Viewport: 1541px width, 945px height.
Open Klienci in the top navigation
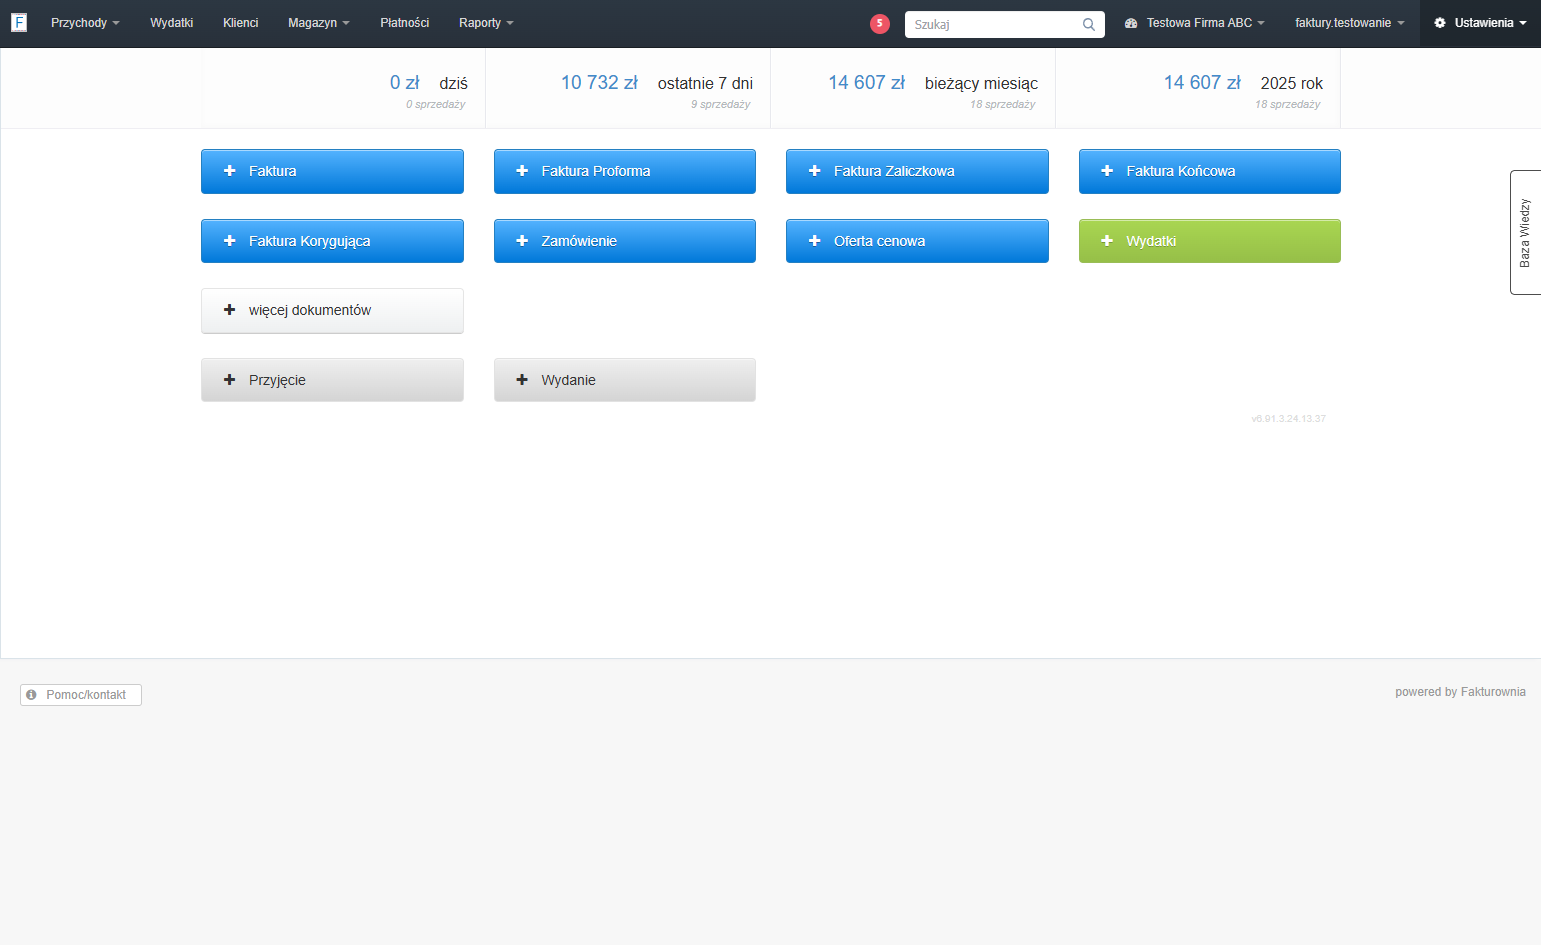[241, 23]
